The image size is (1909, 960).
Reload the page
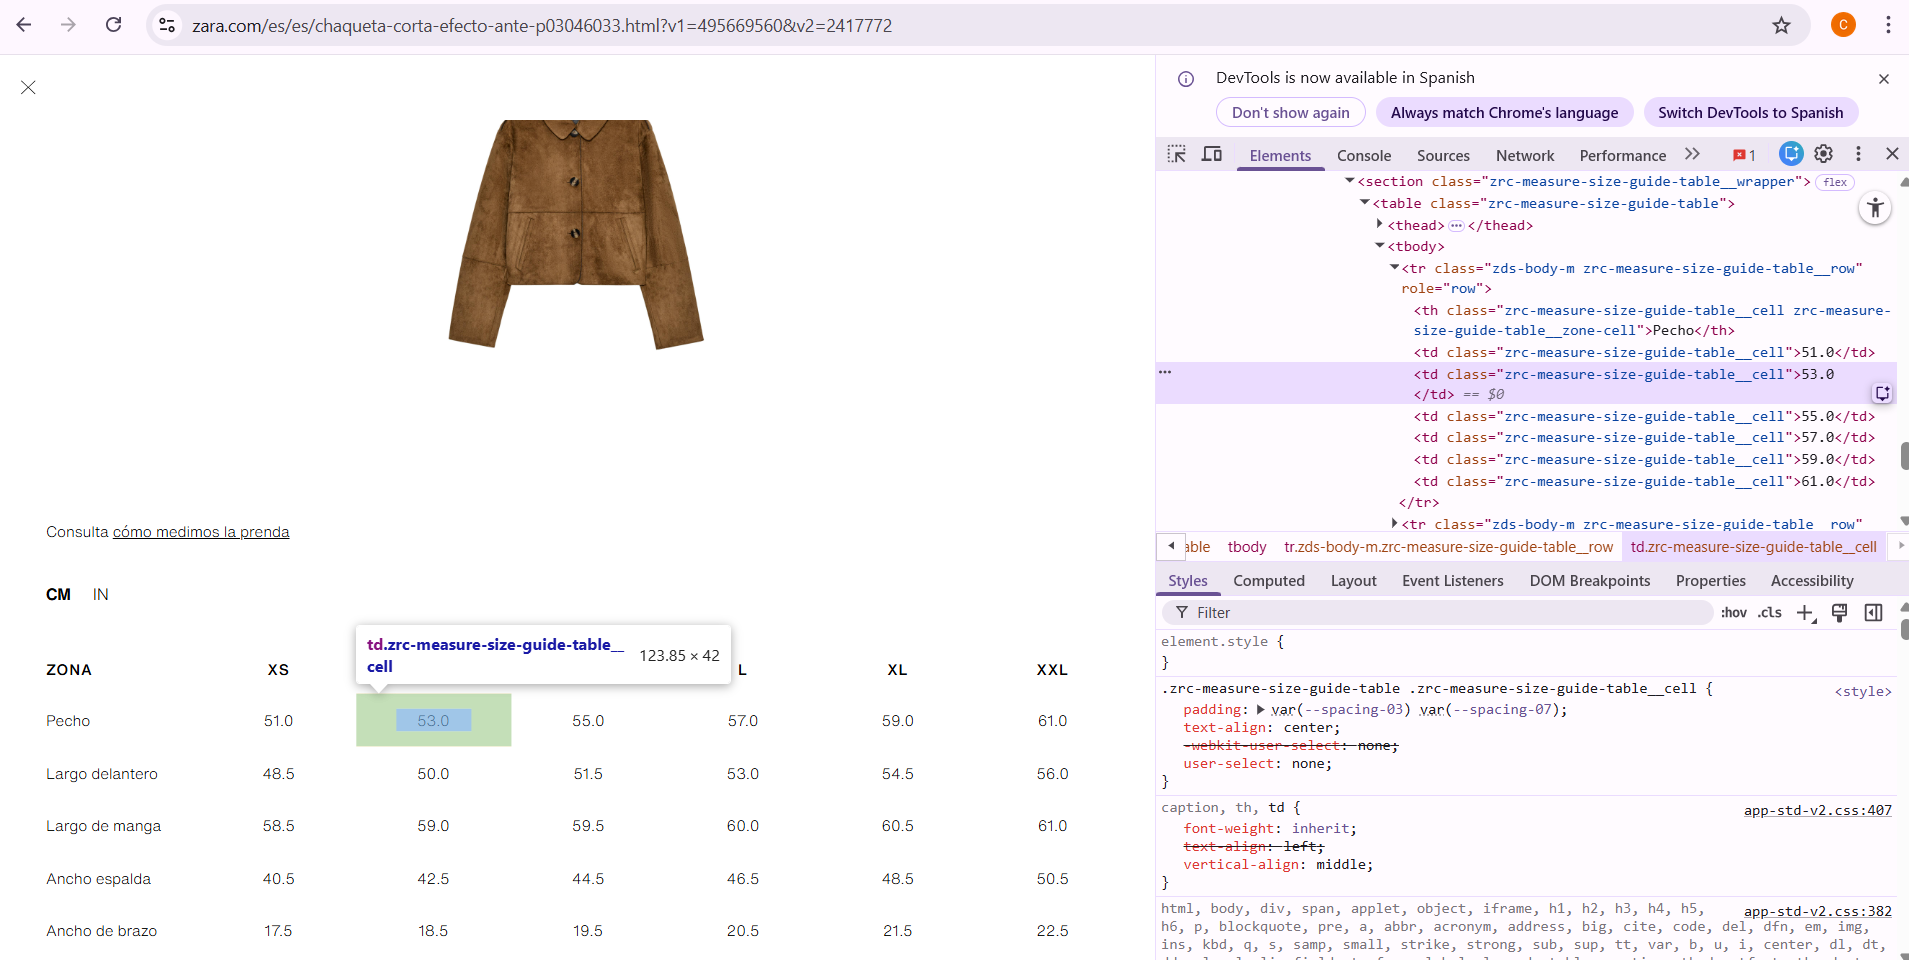pos(114,25)
